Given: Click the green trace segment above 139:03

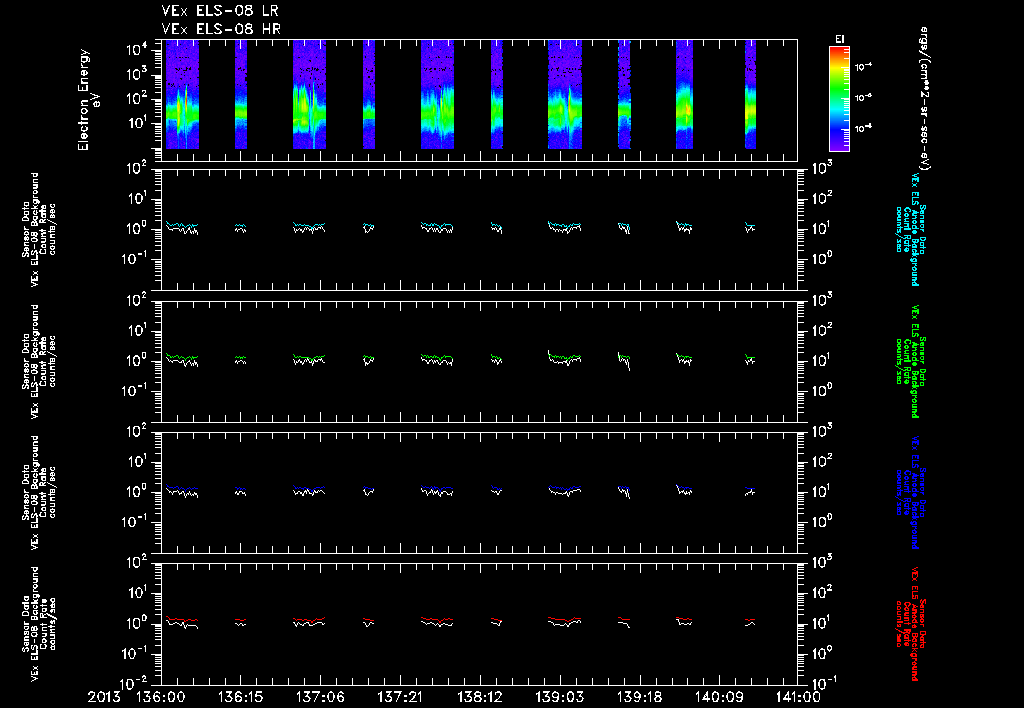Looking at the screenshot, I should tap(565, 356).
